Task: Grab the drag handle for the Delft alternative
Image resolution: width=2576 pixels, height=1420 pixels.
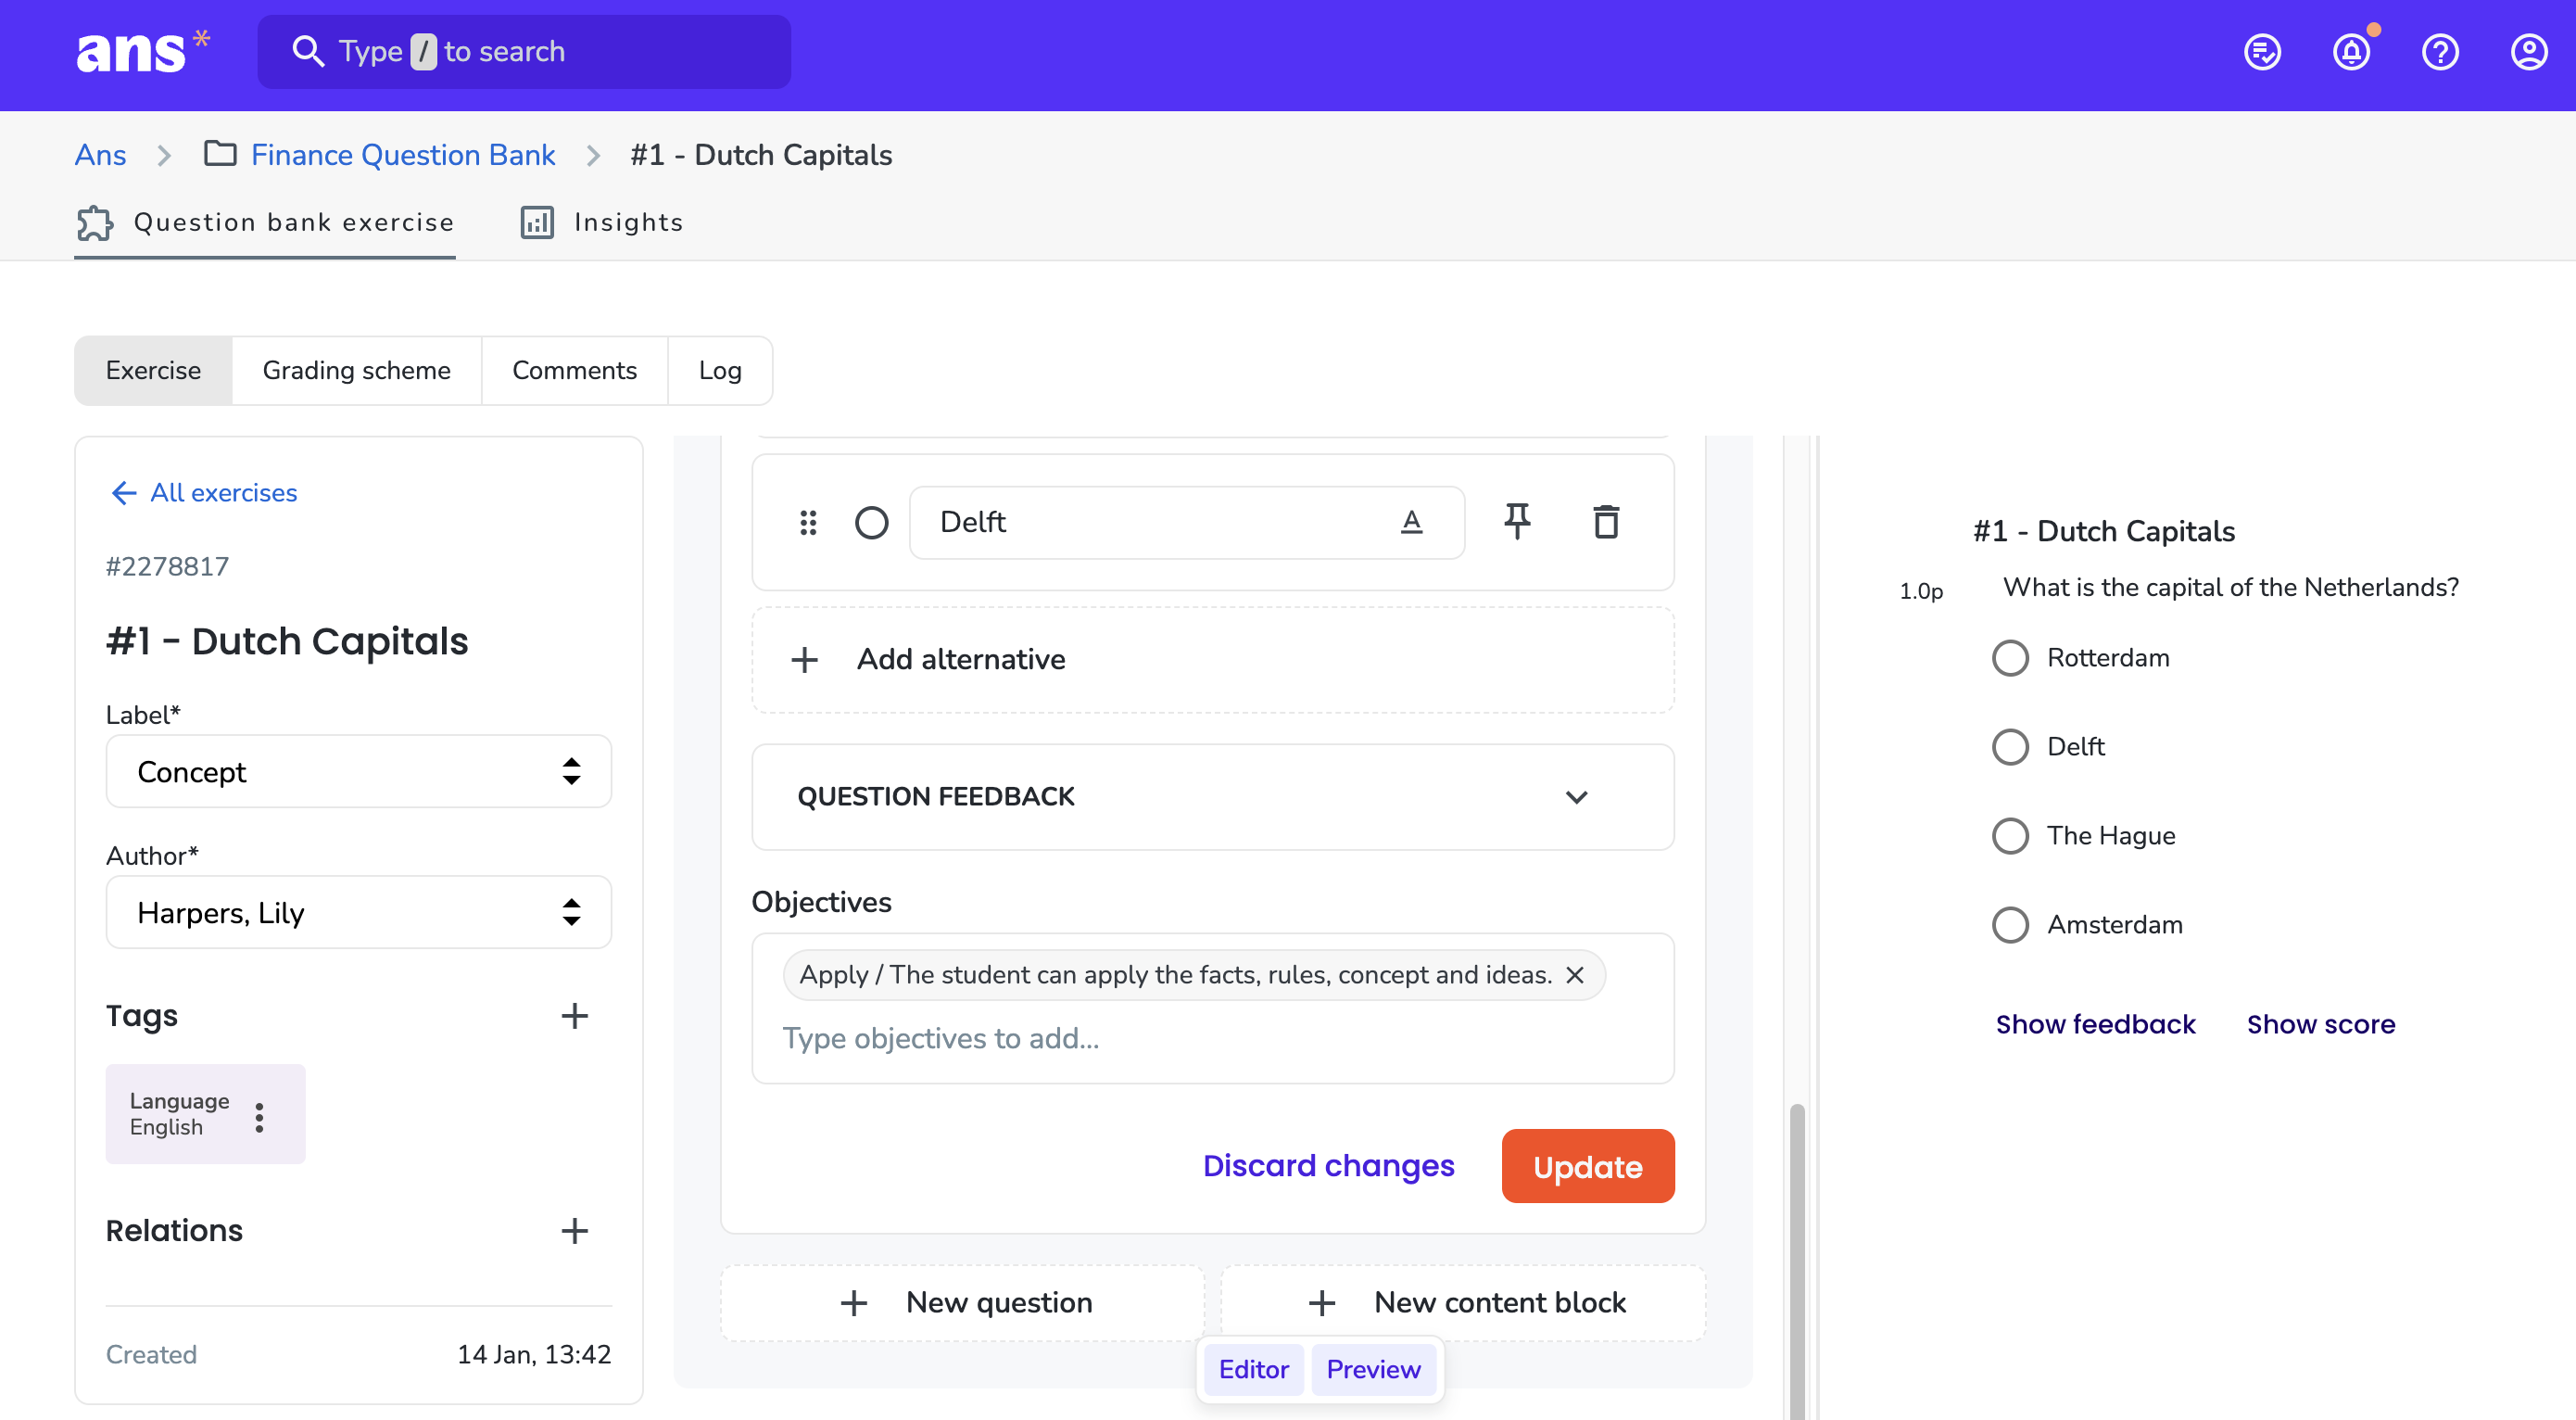Action: pyautogui.click(x=808, y=522)
